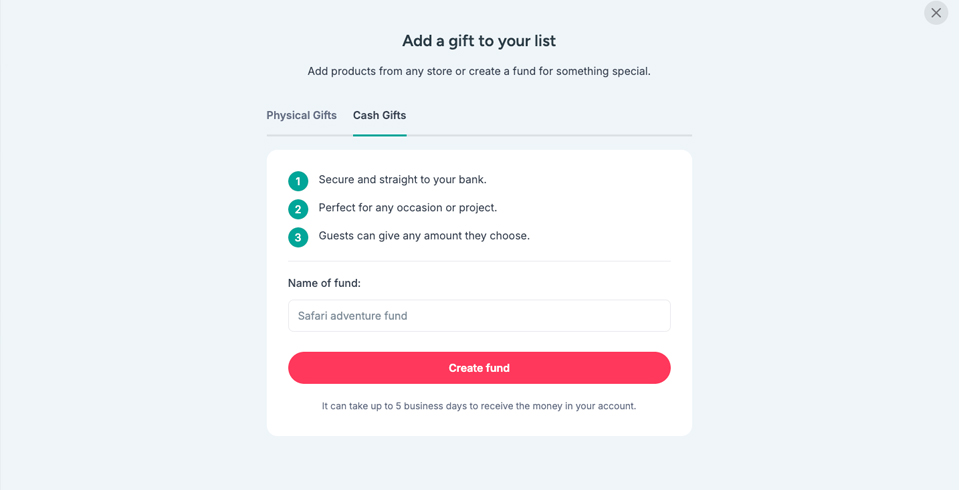Screen dimensions: 960x490
Task: Click the empty white card area below the notice
Action: (479, 425)
